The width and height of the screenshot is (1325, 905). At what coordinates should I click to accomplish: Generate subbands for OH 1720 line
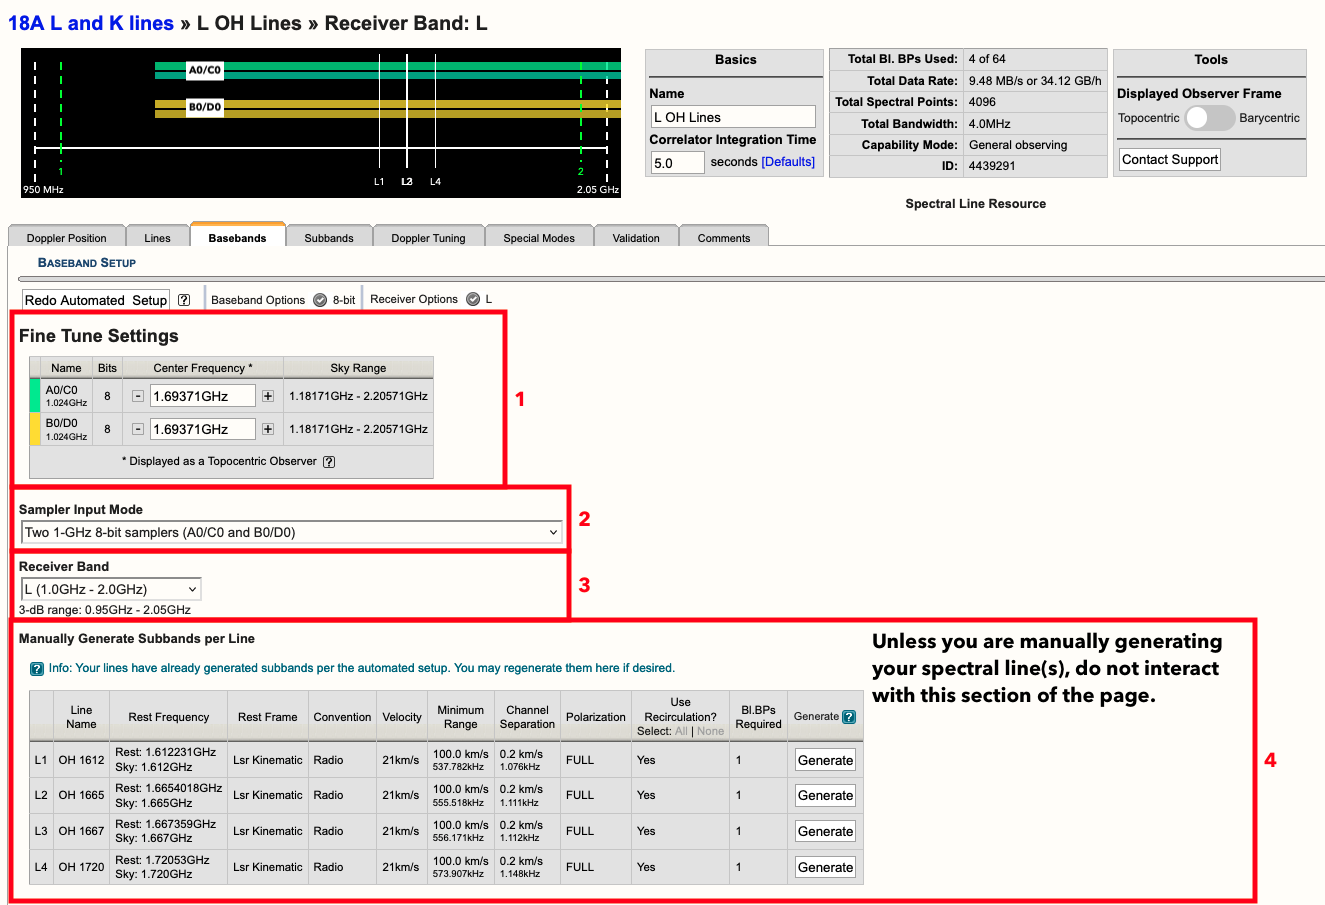pyautogui.click(x=825, y=868)
